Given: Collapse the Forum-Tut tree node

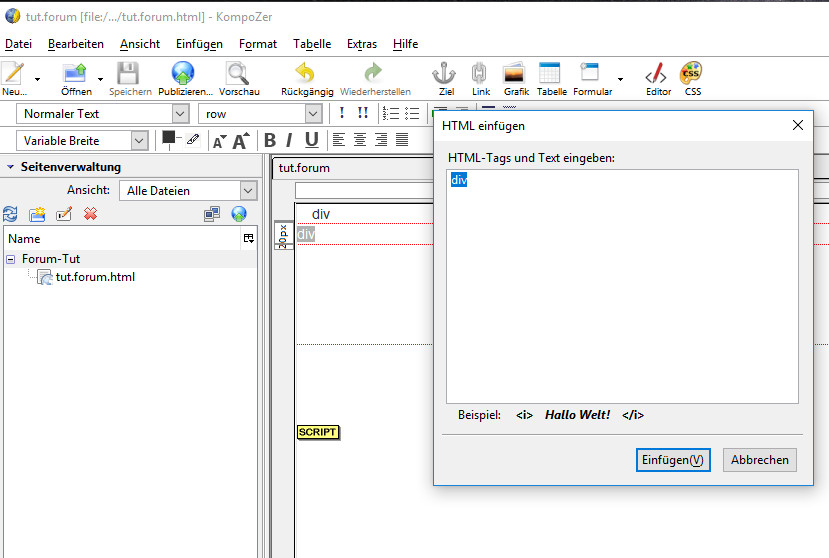Looking at the screenshot, I should click(x=11, y=259).
